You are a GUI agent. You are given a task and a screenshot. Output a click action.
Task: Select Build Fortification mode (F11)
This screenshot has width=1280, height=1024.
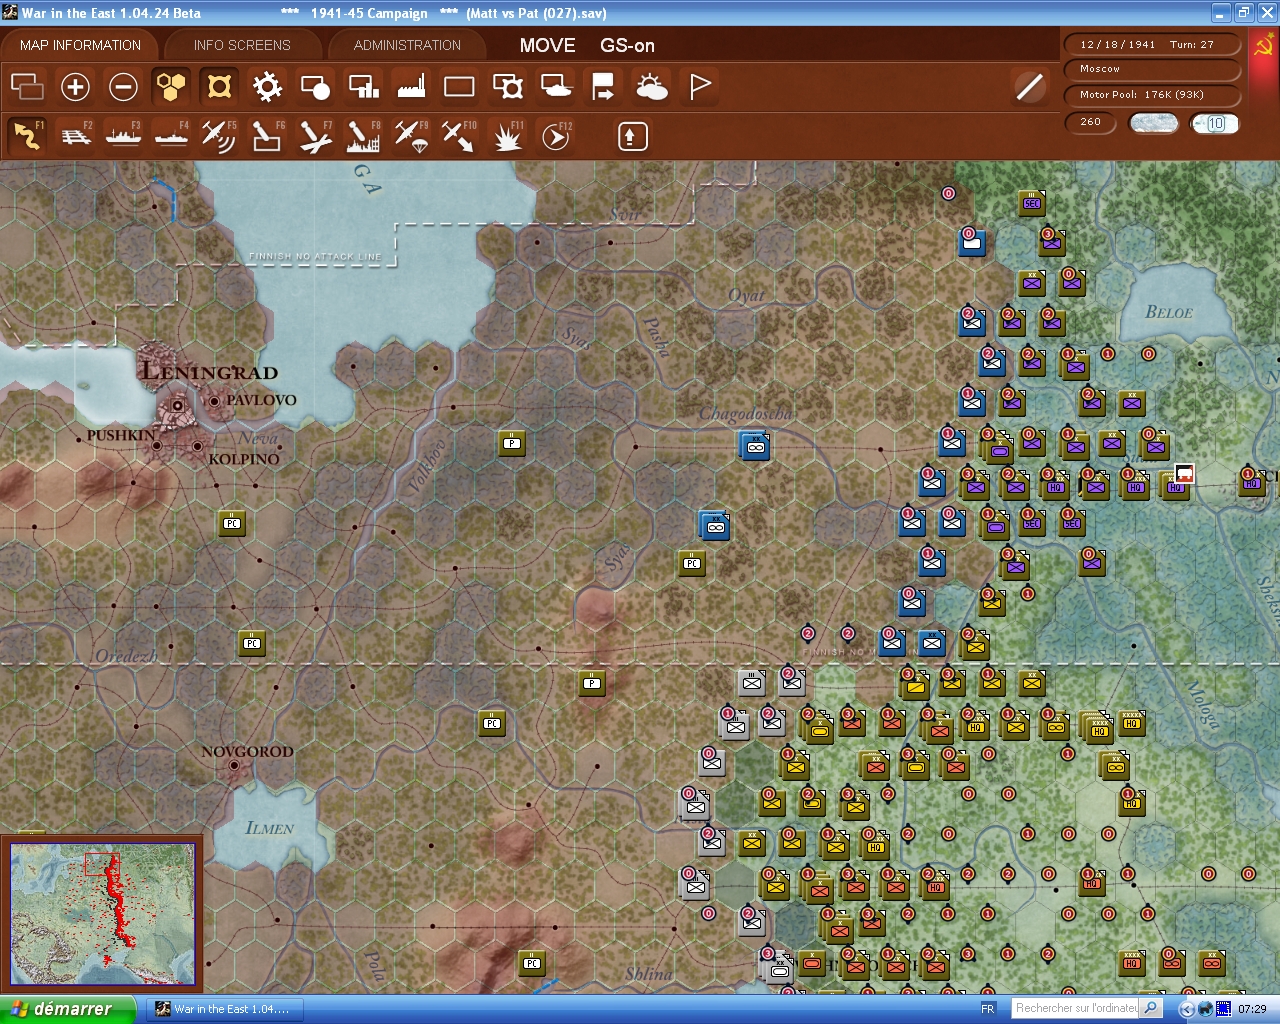coord(508,136)
